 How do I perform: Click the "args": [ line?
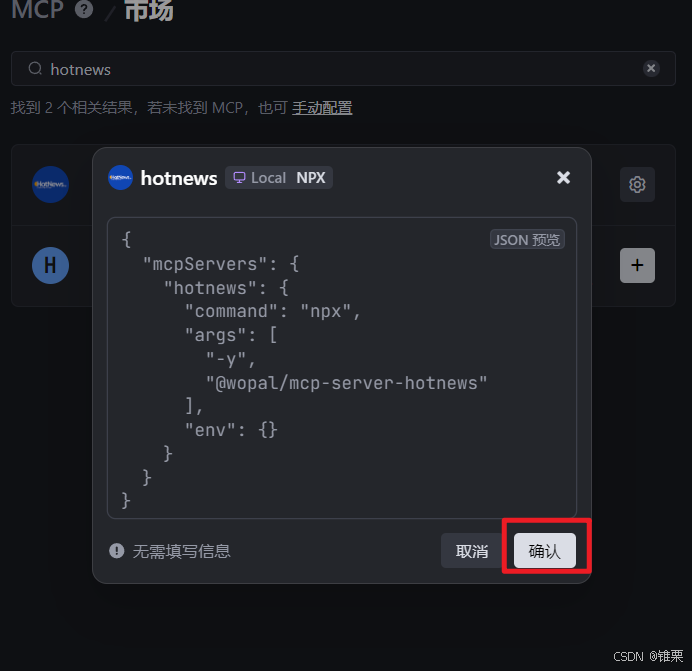point(231,335)
